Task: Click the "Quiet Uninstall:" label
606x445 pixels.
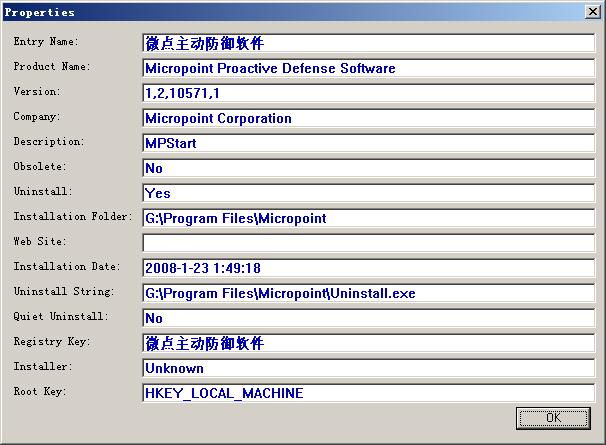Action: (61, 316)
